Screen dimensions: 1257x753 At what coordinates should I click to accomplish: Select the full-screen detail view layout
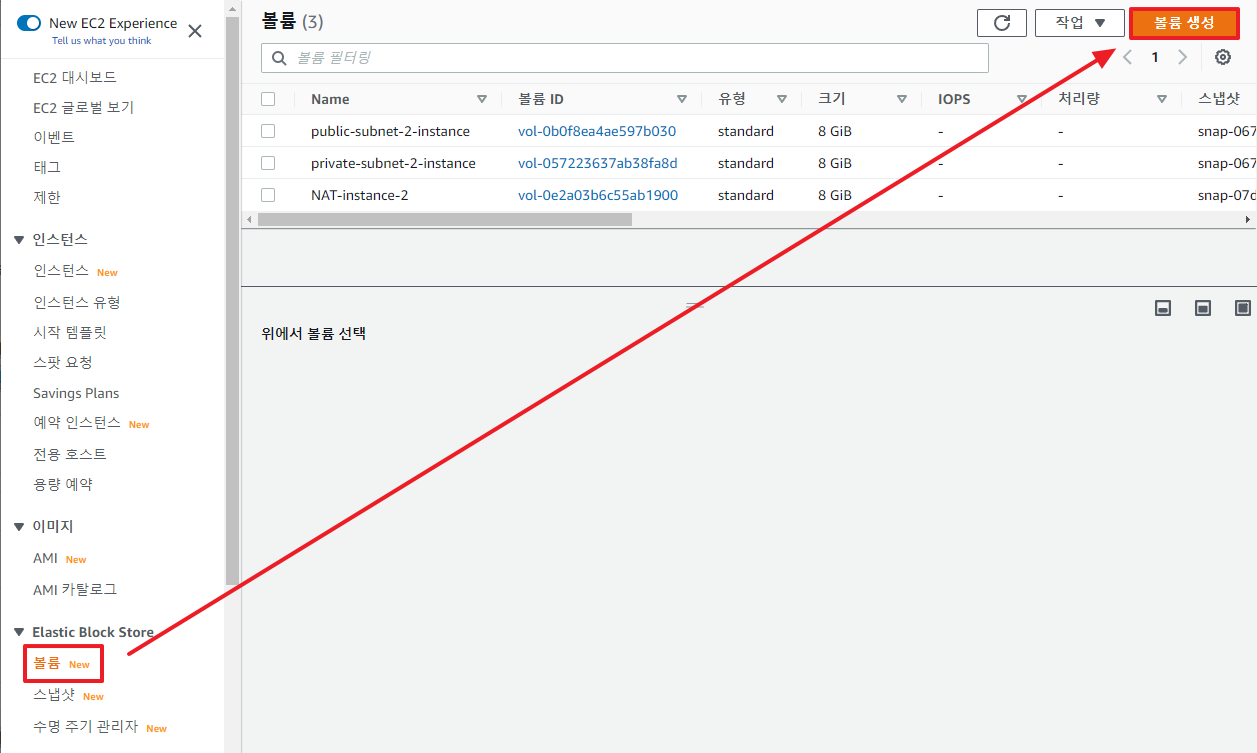point(1242,308)
